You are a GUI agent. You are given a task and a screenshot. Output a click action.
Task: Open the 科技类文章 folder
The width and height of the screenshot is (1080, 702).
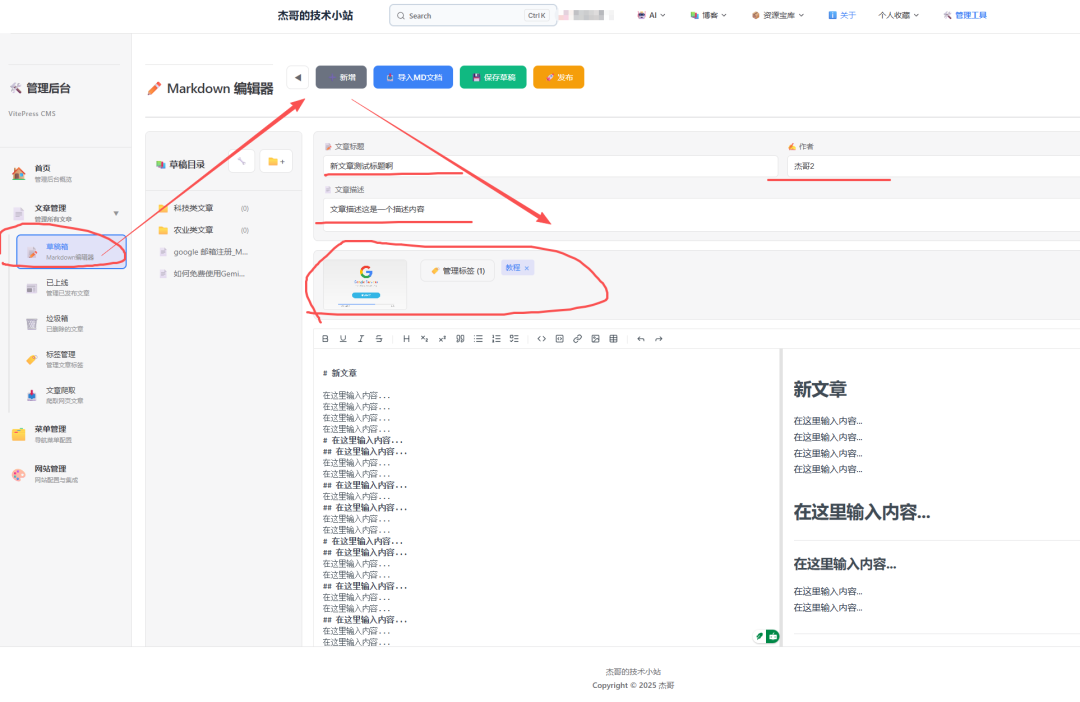click(x=196, y=207)
